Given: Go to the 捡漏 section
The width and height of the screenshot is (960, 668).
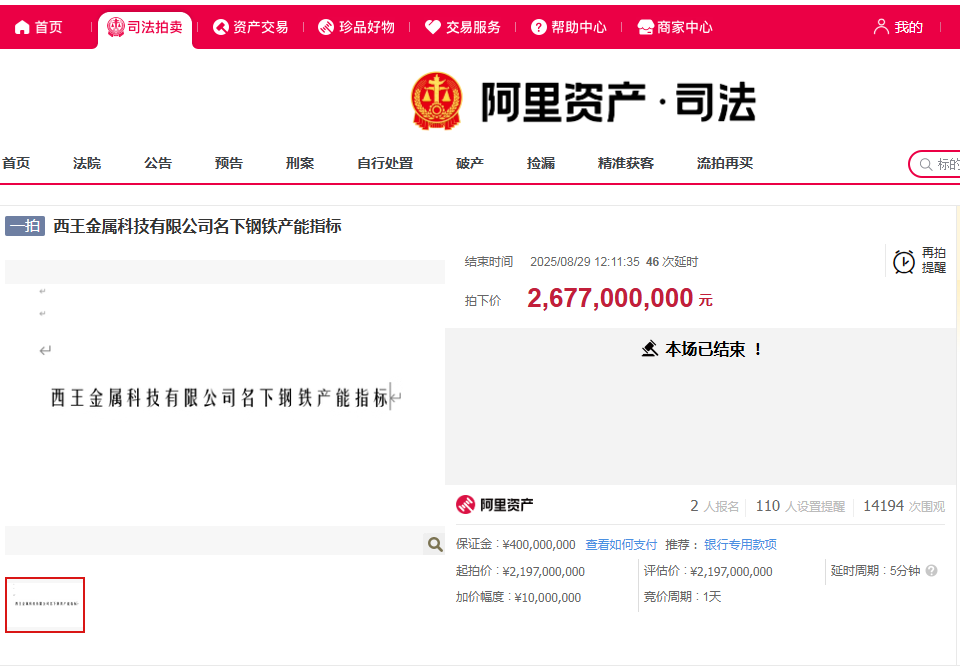Looking at the screenshot, I should coord(541,163).
